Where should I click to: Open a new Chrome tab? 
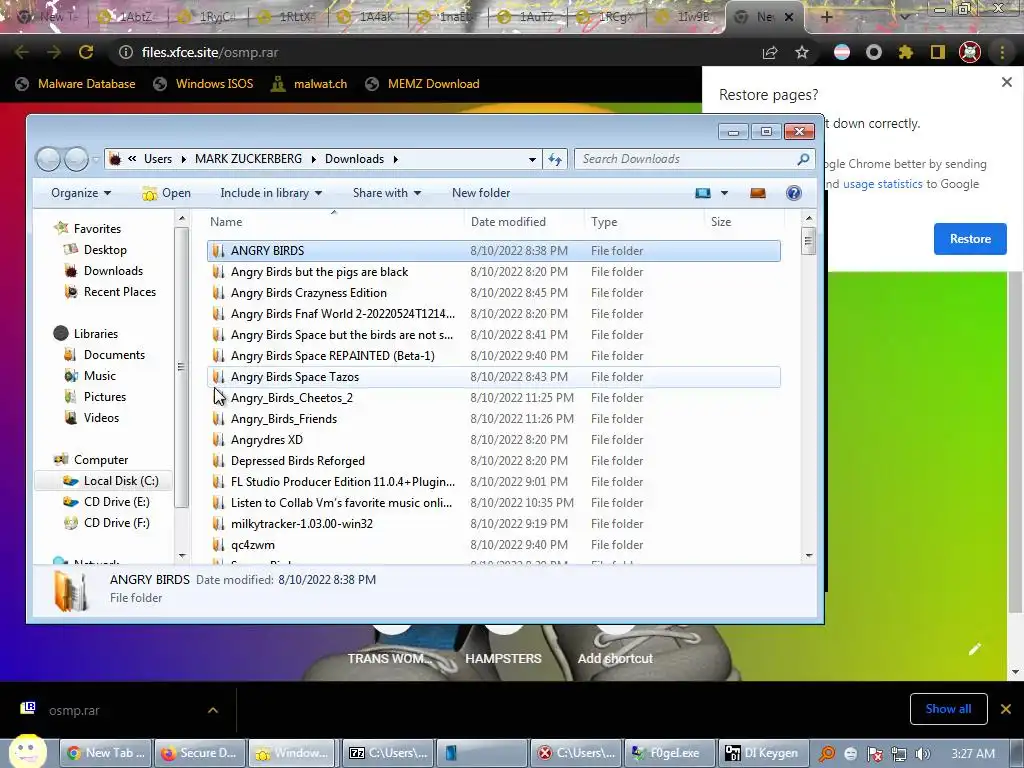point(826,17)
